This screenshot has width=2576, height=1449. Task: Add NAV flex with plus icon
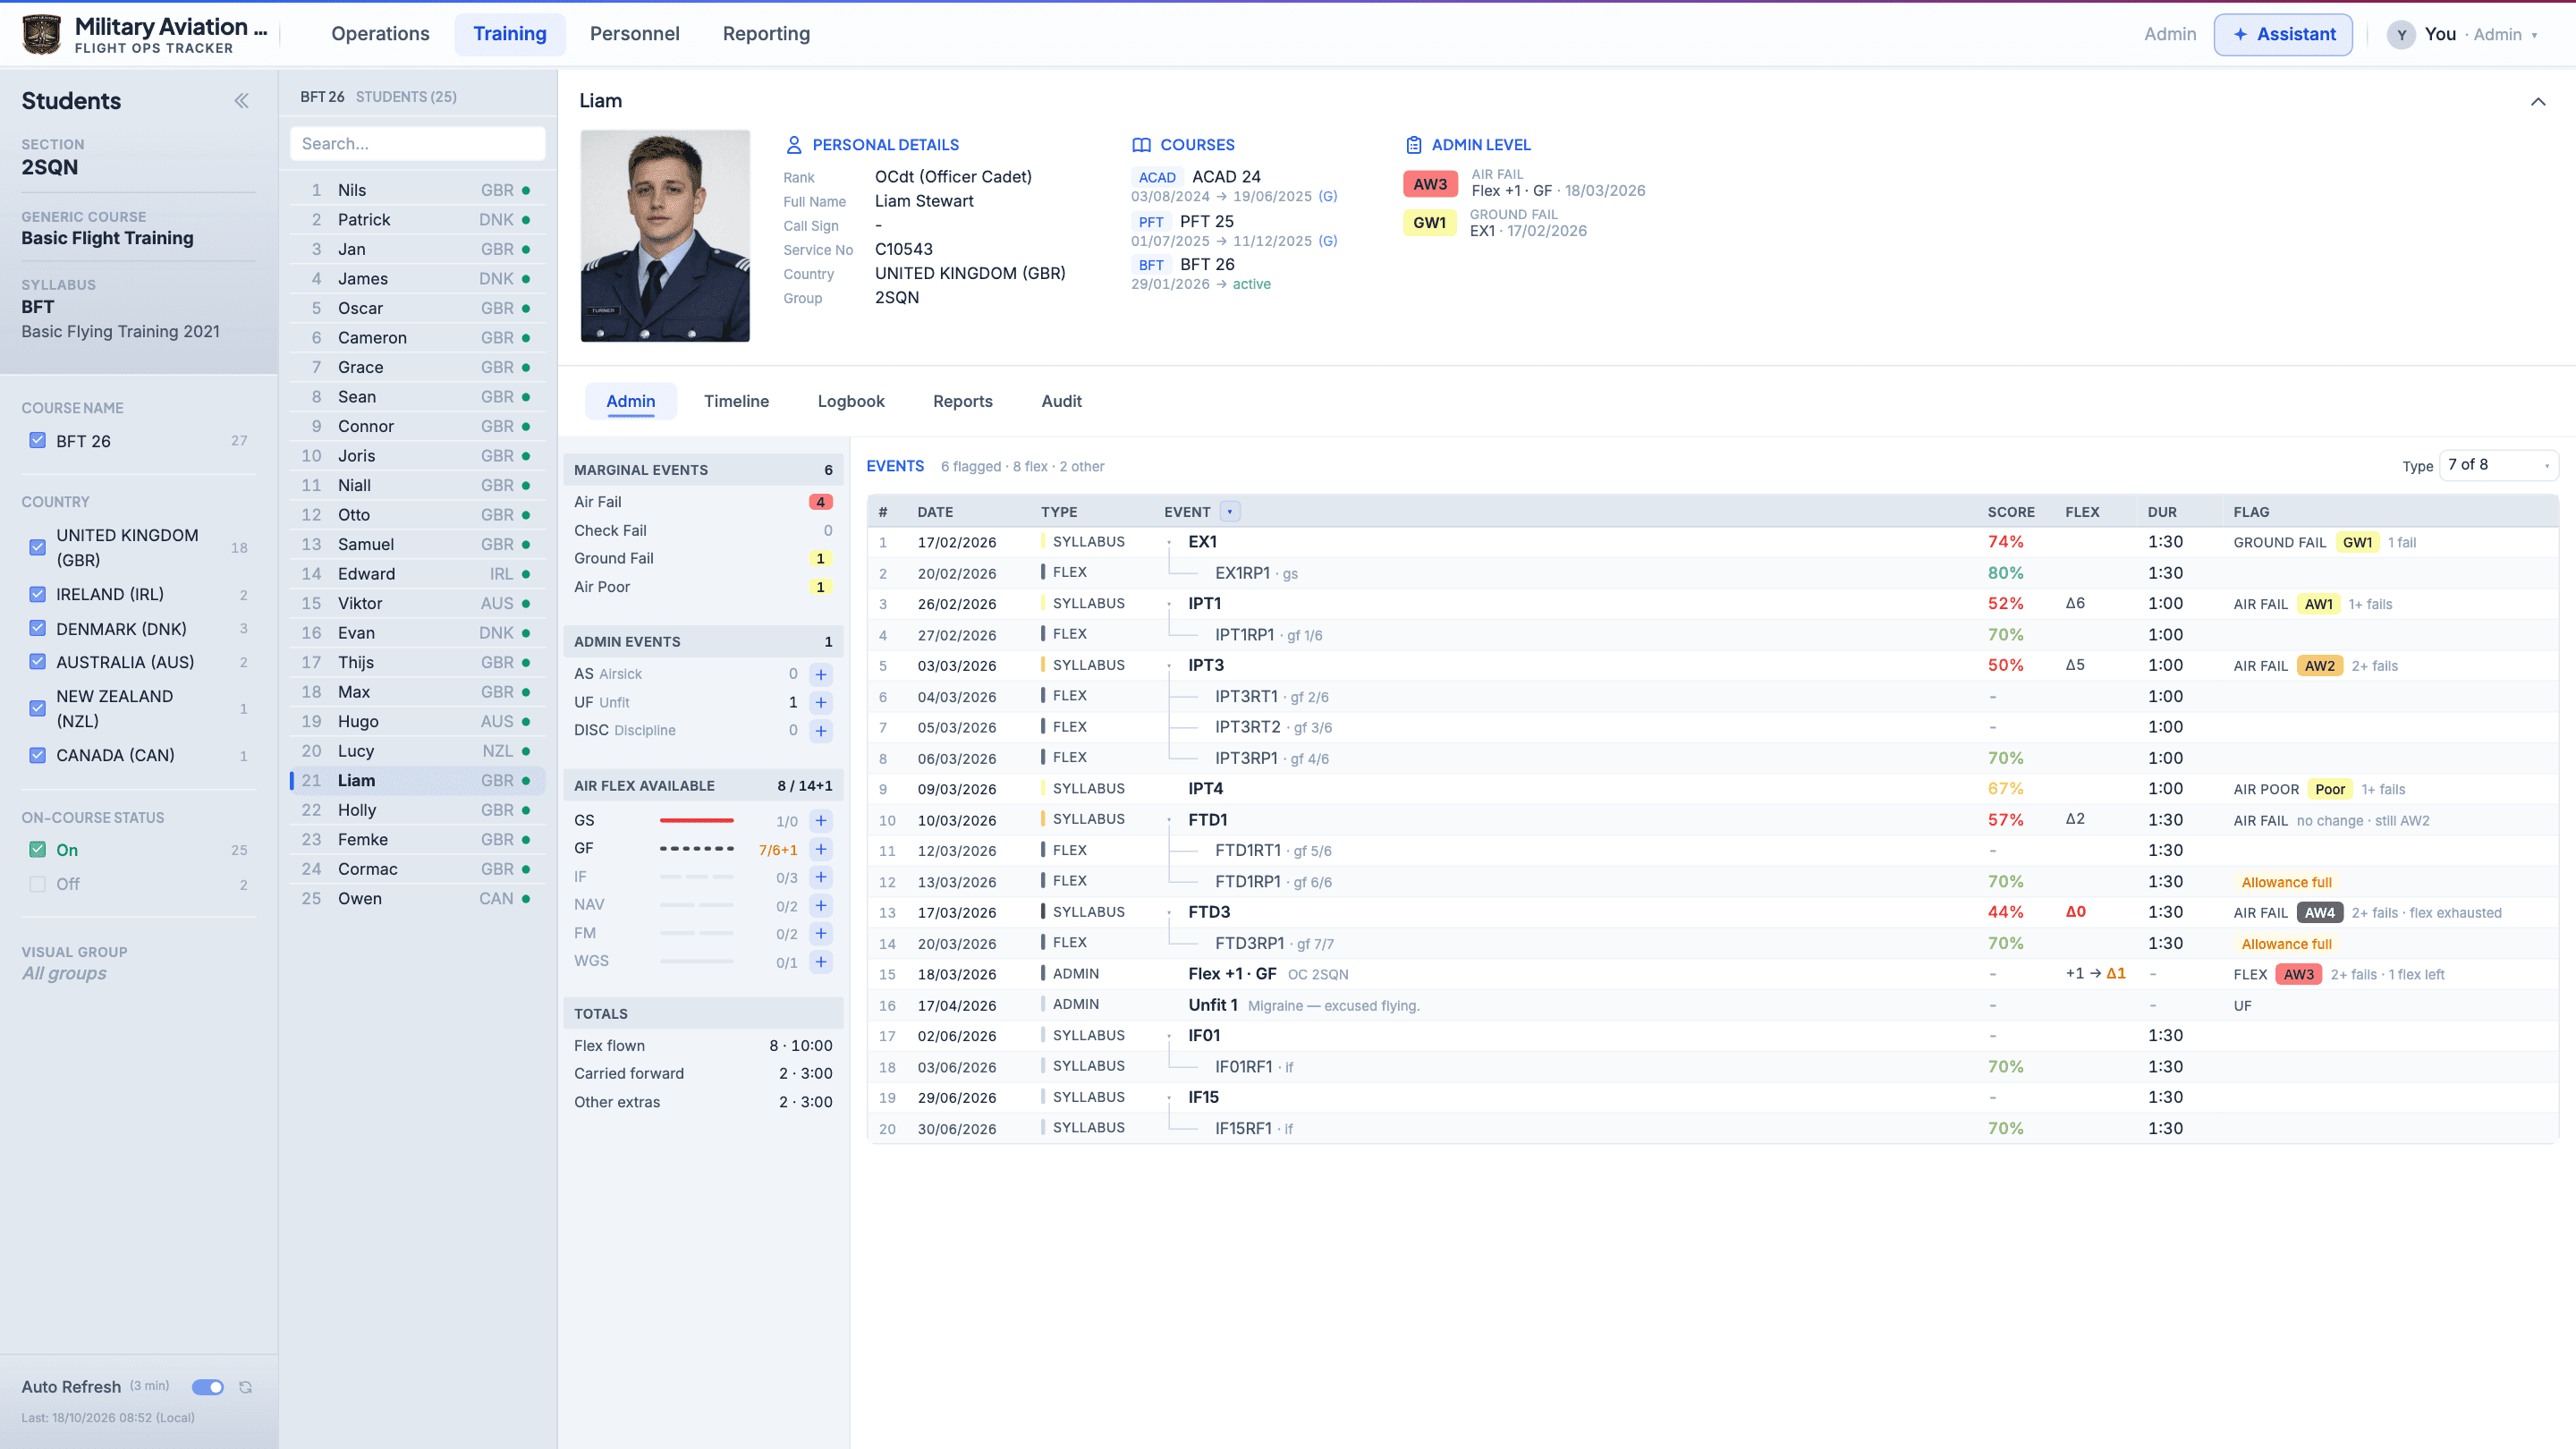(820, 905)
